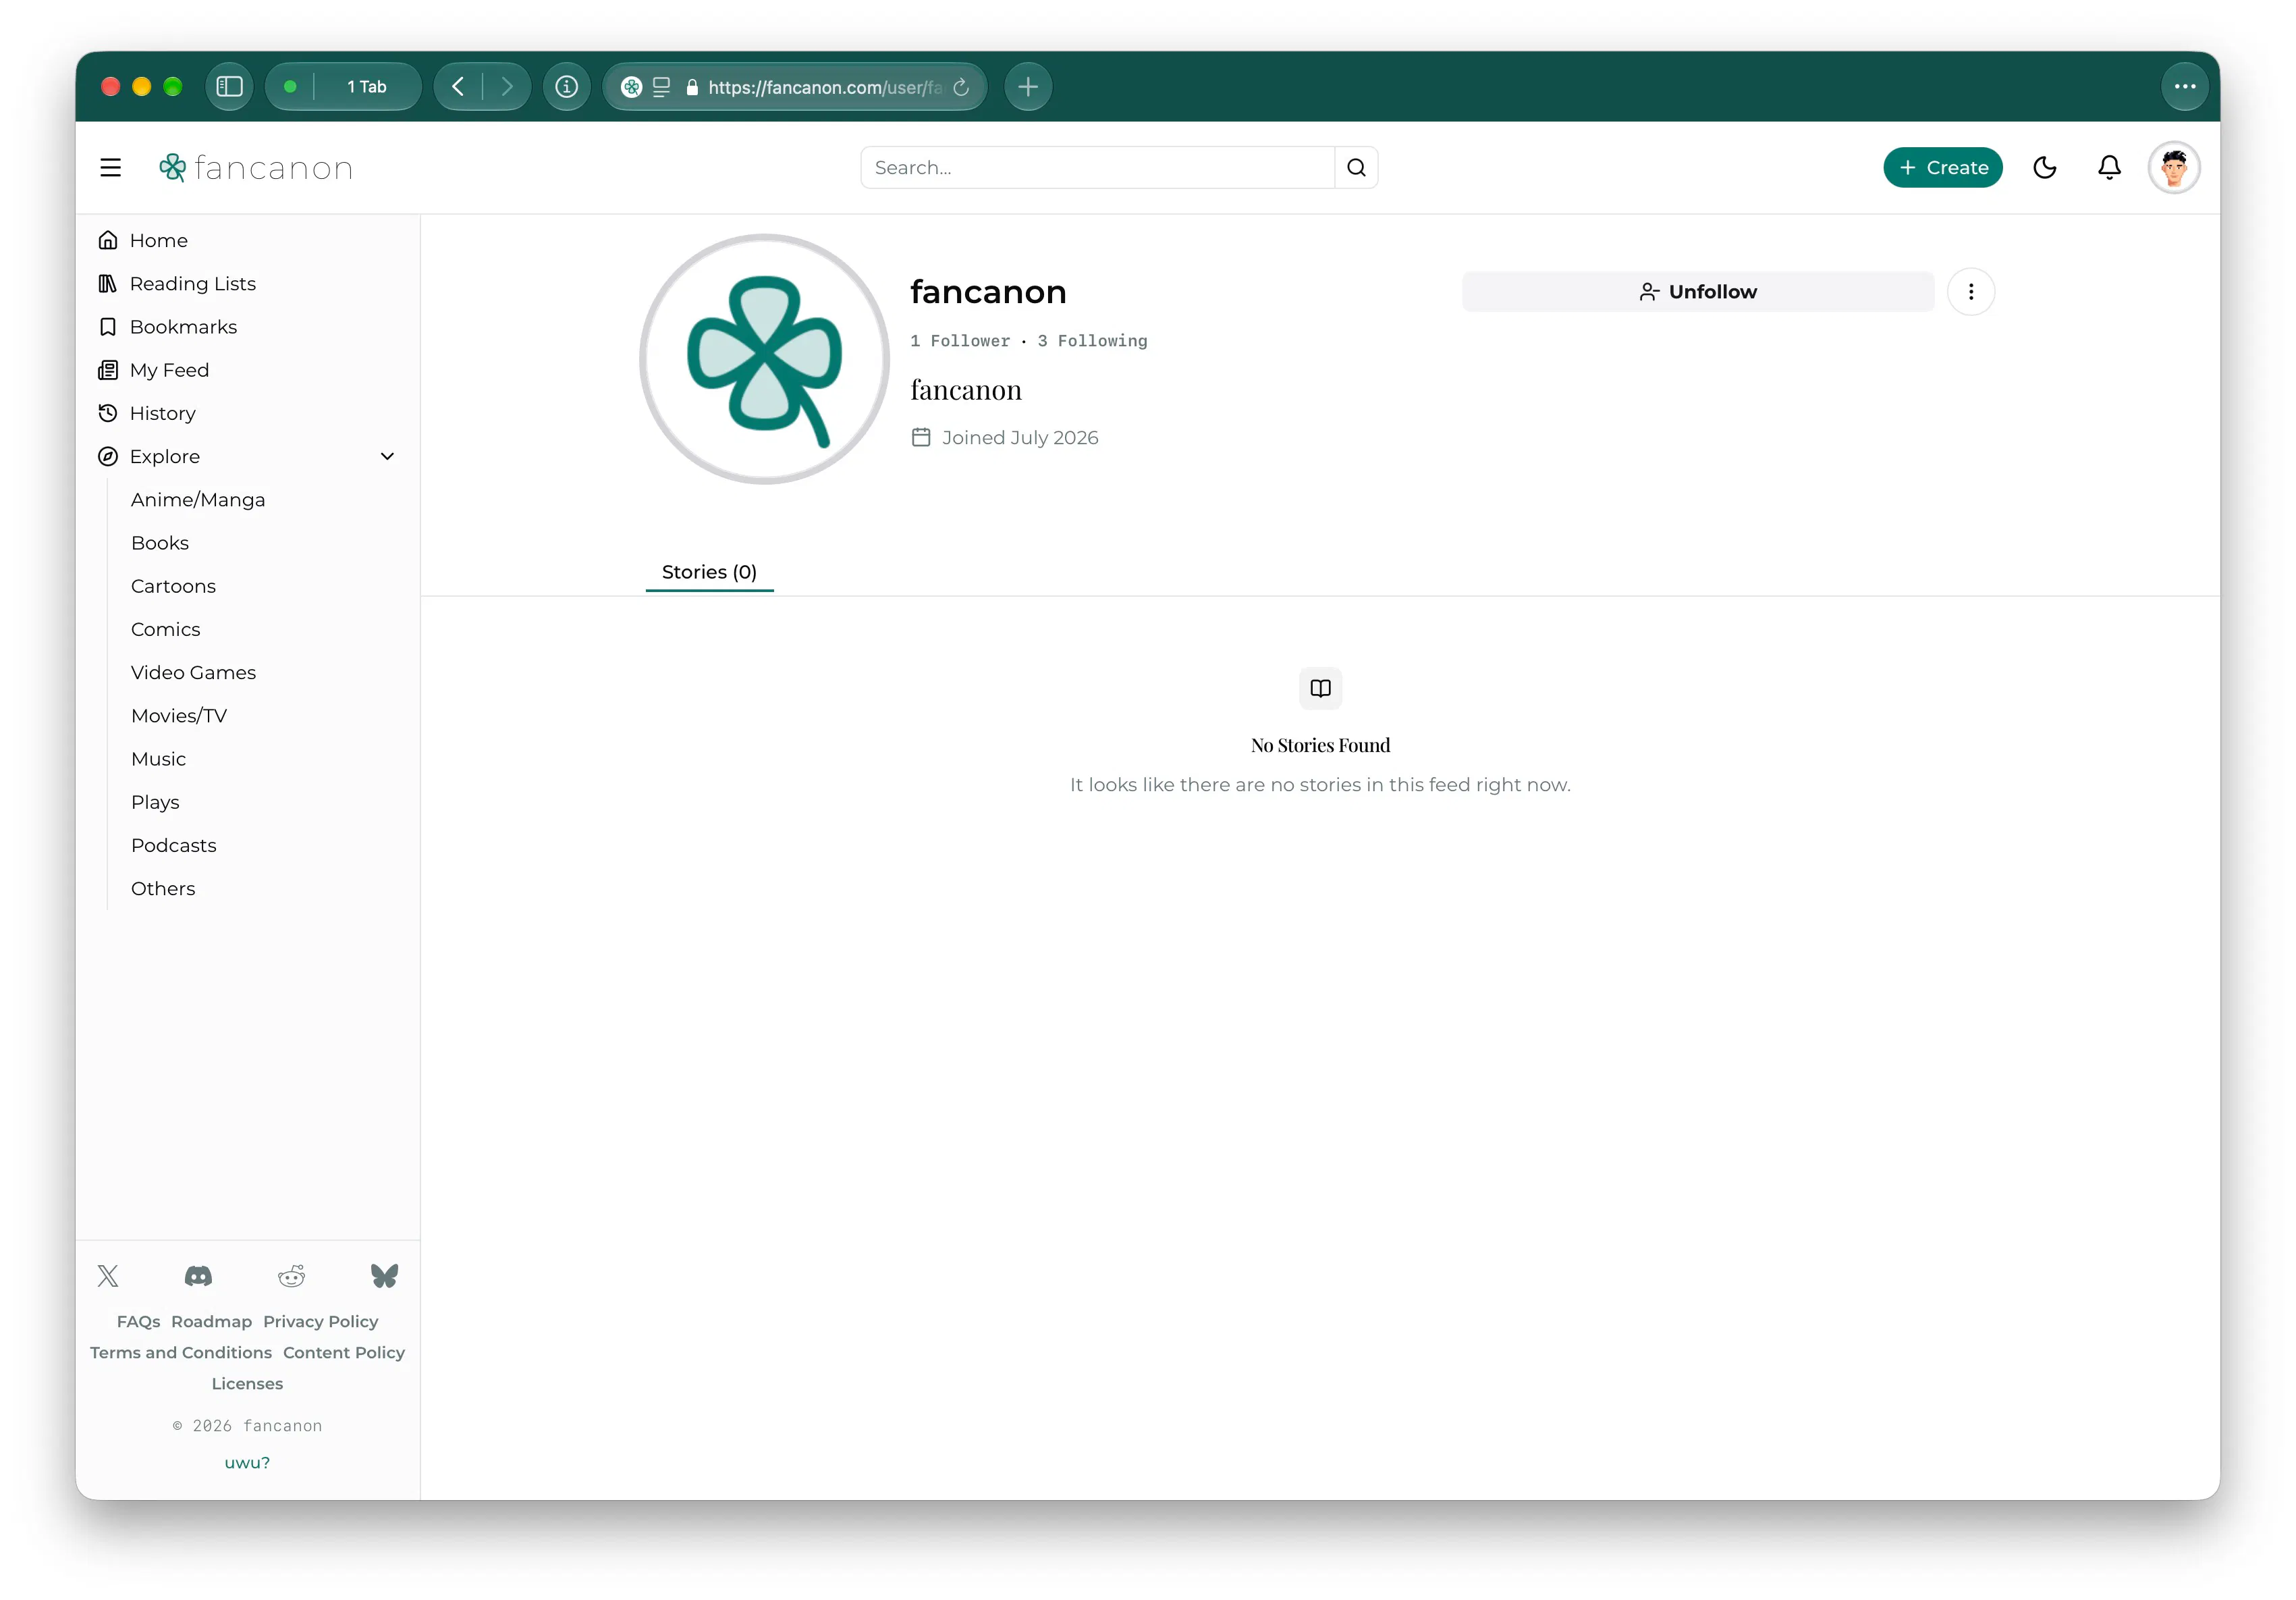
Task: Browse Video Games category
Action: pyautogui.click(x=193, y=673)
